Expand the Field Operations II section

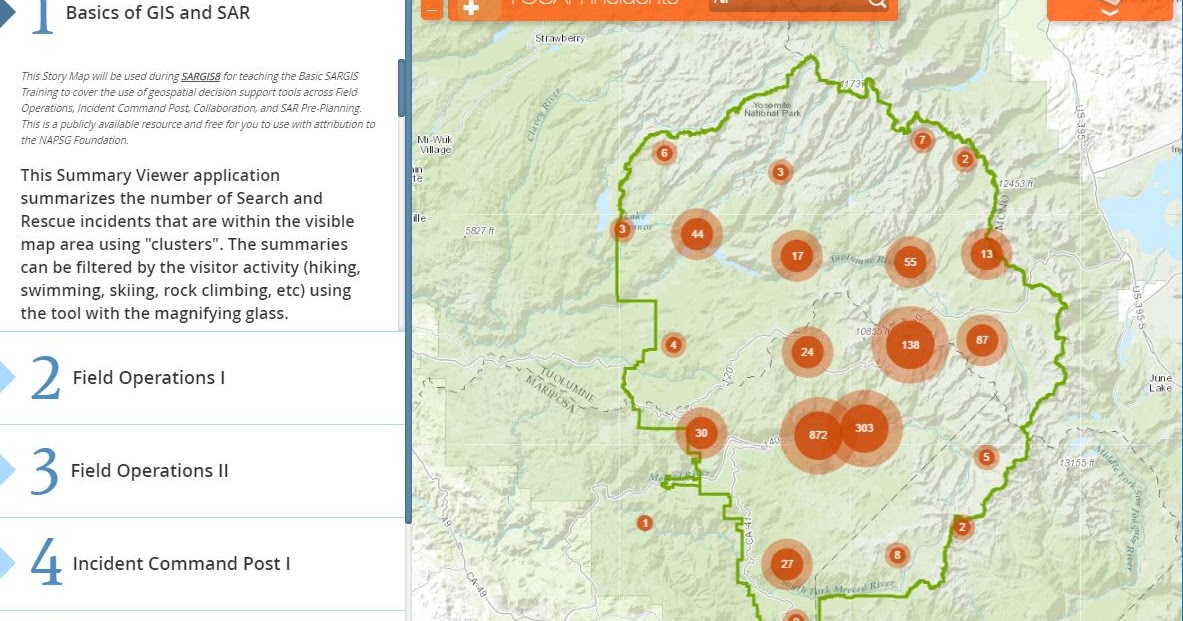coord(150,471)
